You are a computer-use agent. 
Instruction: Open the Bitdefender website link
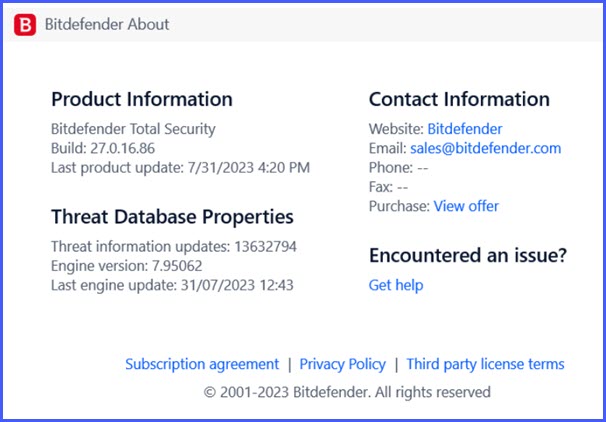click(464, 129)
